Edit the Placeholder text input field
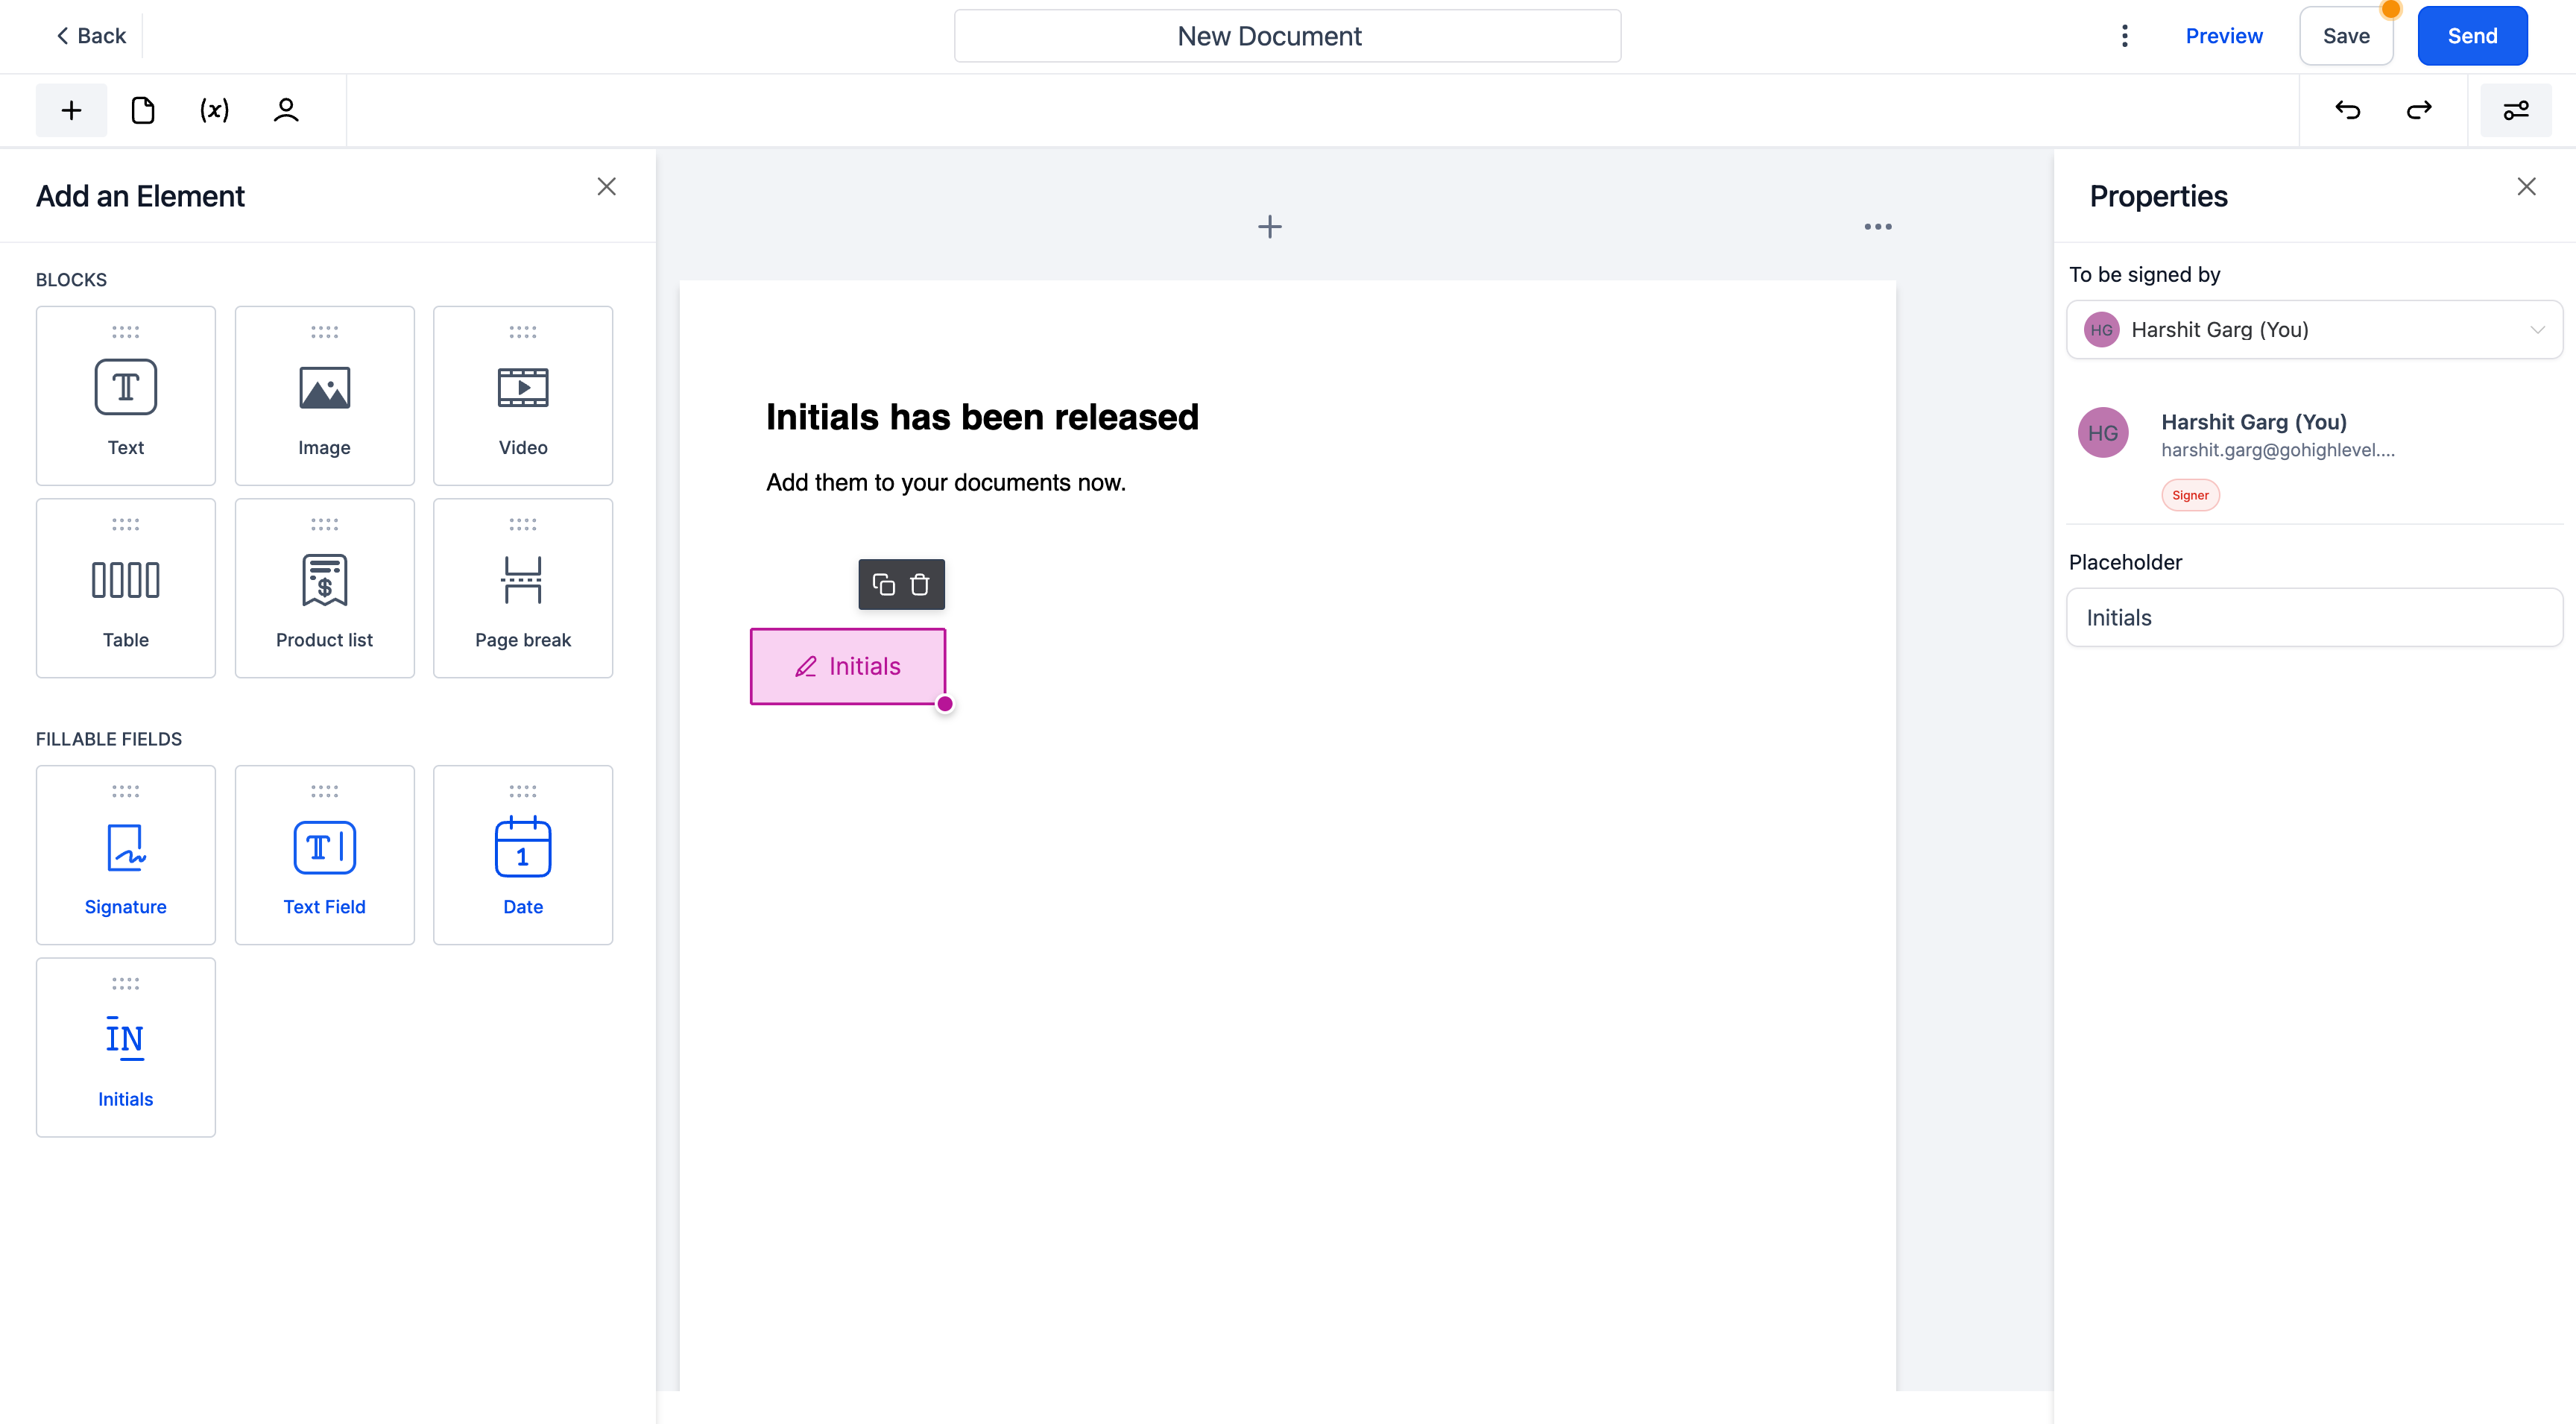The height and width of the screenshot is (1424, 2576). coord(2313,617)
